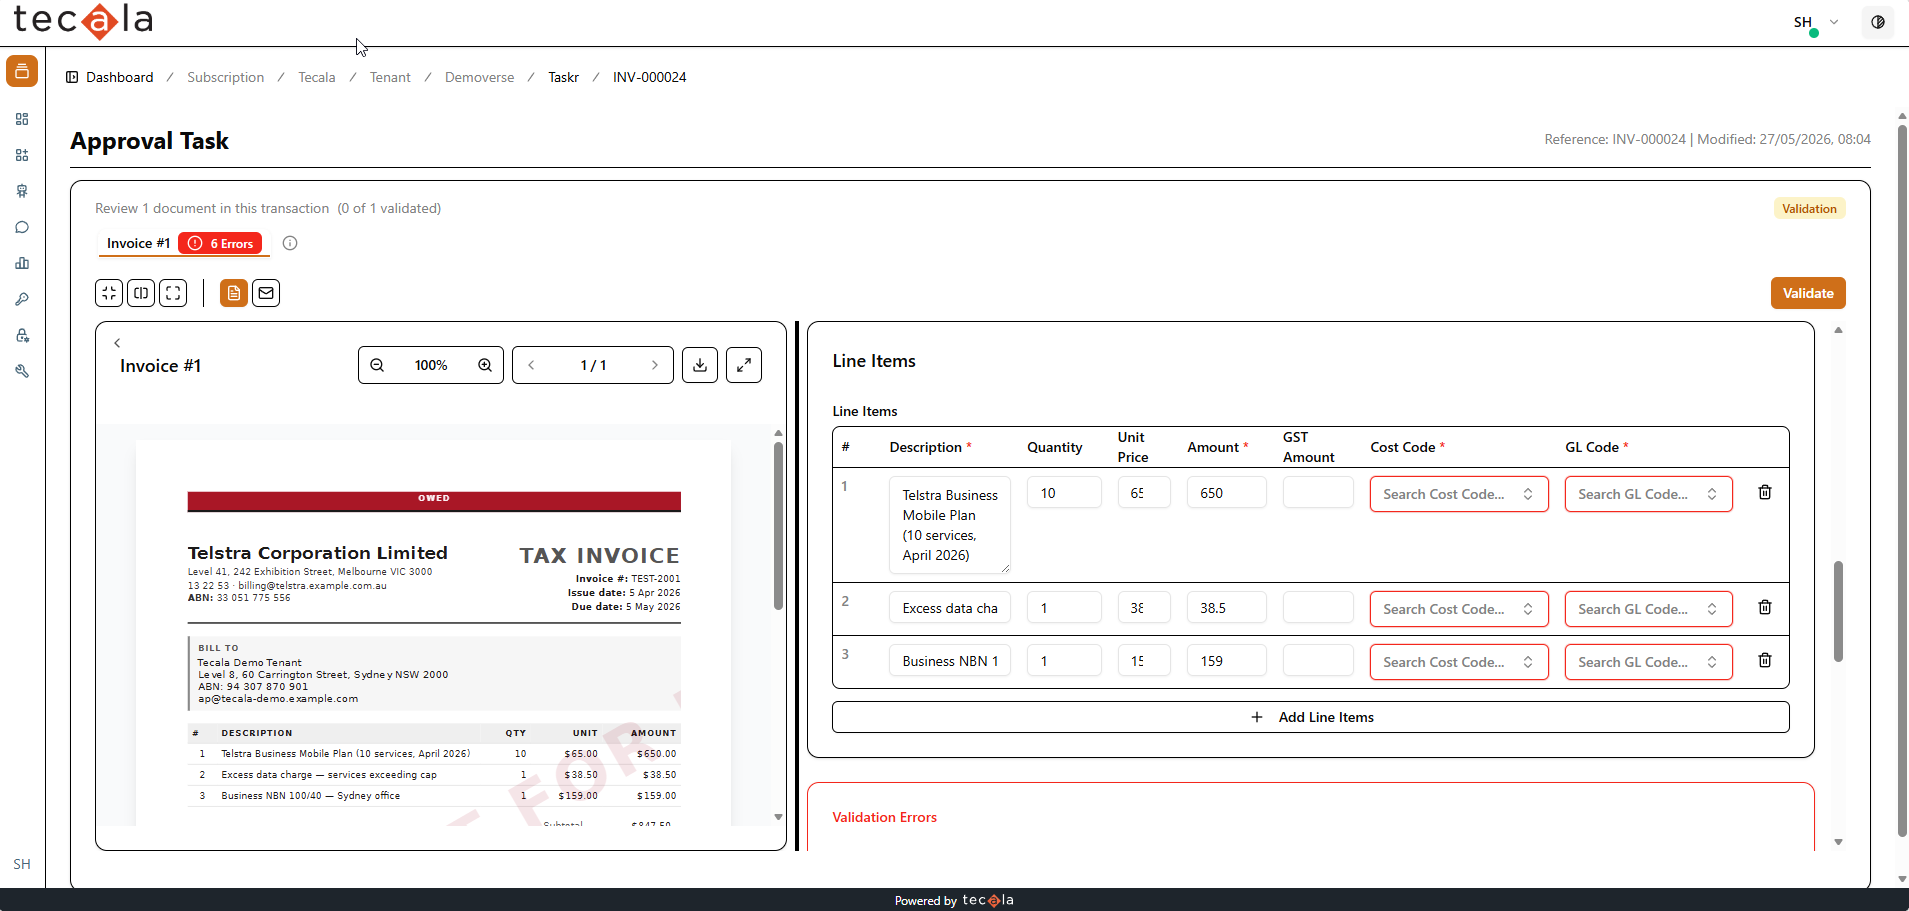Click the Validation status badge
Viewport: 1909px width, 911px height.
[x=1809, y=208]
